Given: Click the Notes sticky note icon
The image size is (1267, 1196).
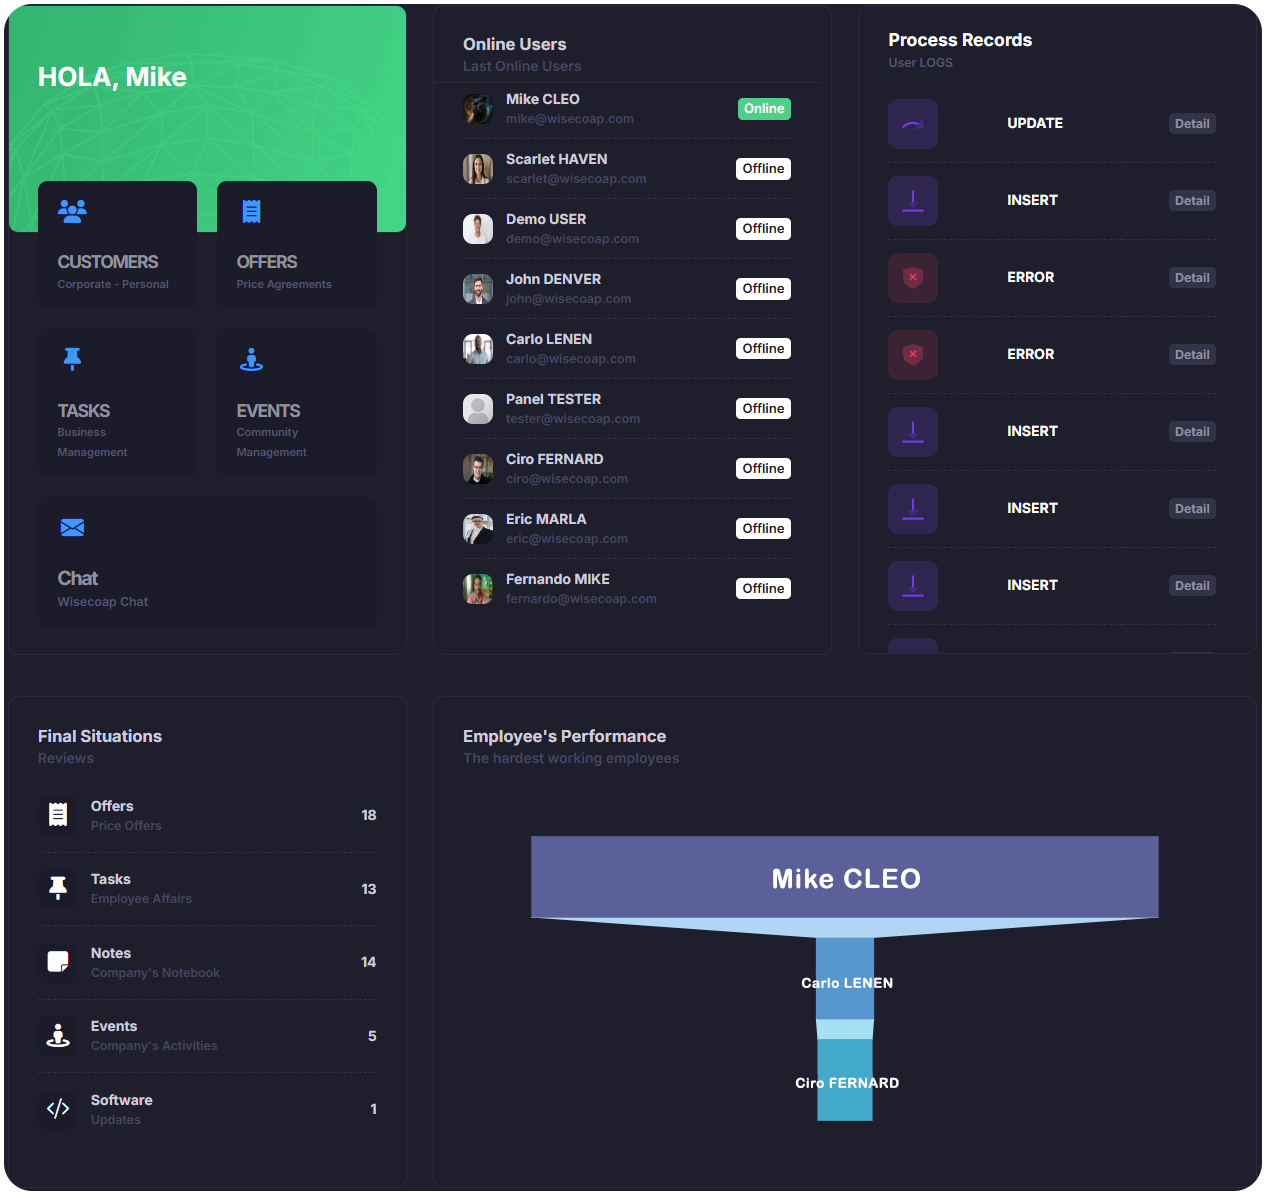Looking at the screenshot, I should [58, 962].
